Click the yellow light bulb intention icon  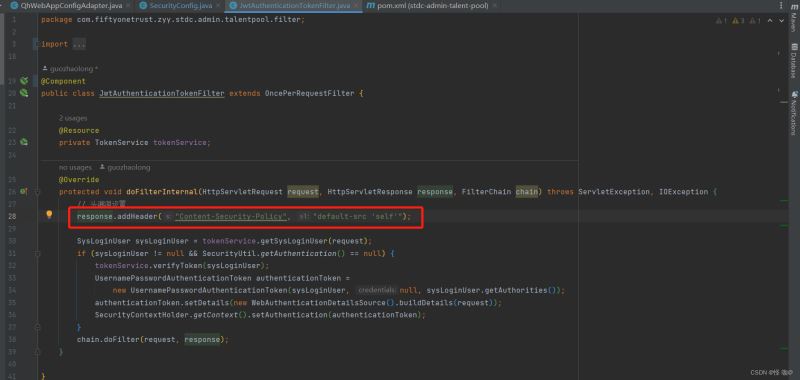(x=49, y=215)
